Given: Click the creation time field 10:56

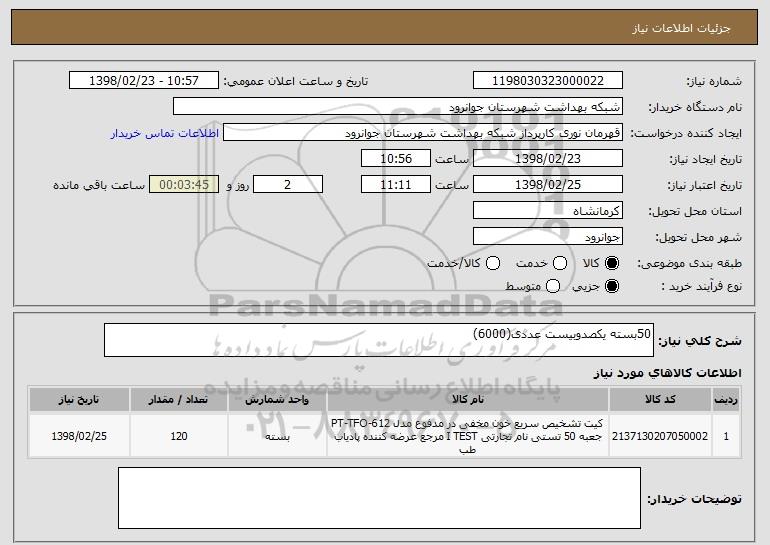Looking at the screenshot, I should click(396, 159).
